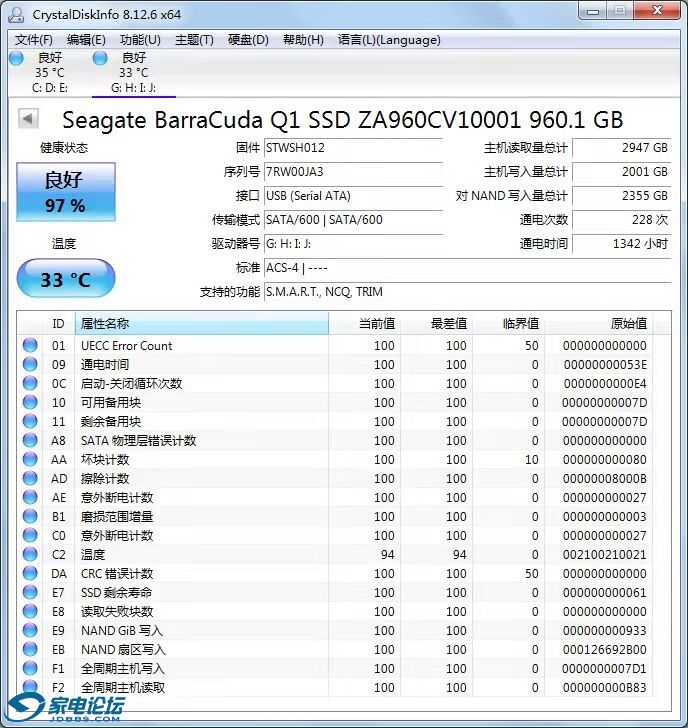Click the host writes value 2001 GB

click(x=622, y=172)
